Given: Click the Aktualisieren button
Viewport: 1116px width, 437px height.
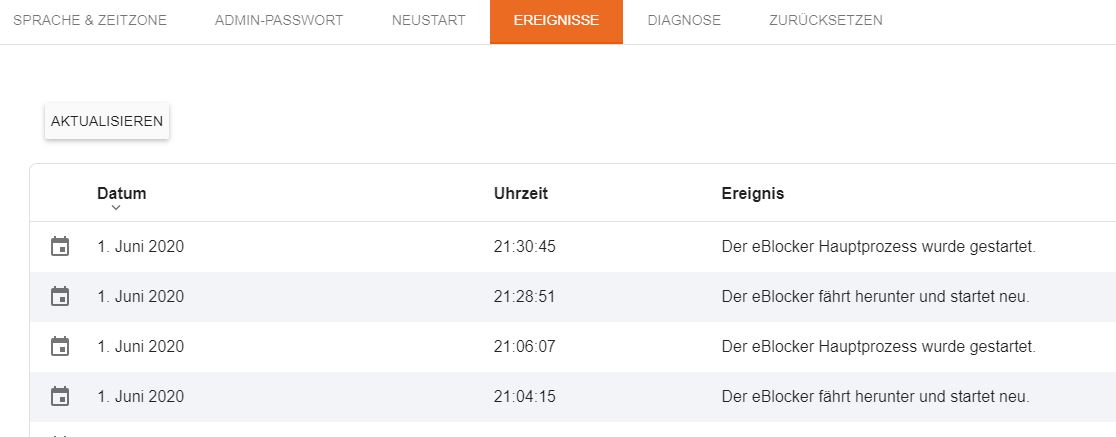Looking at the screenshot, I should click(107, 121).
